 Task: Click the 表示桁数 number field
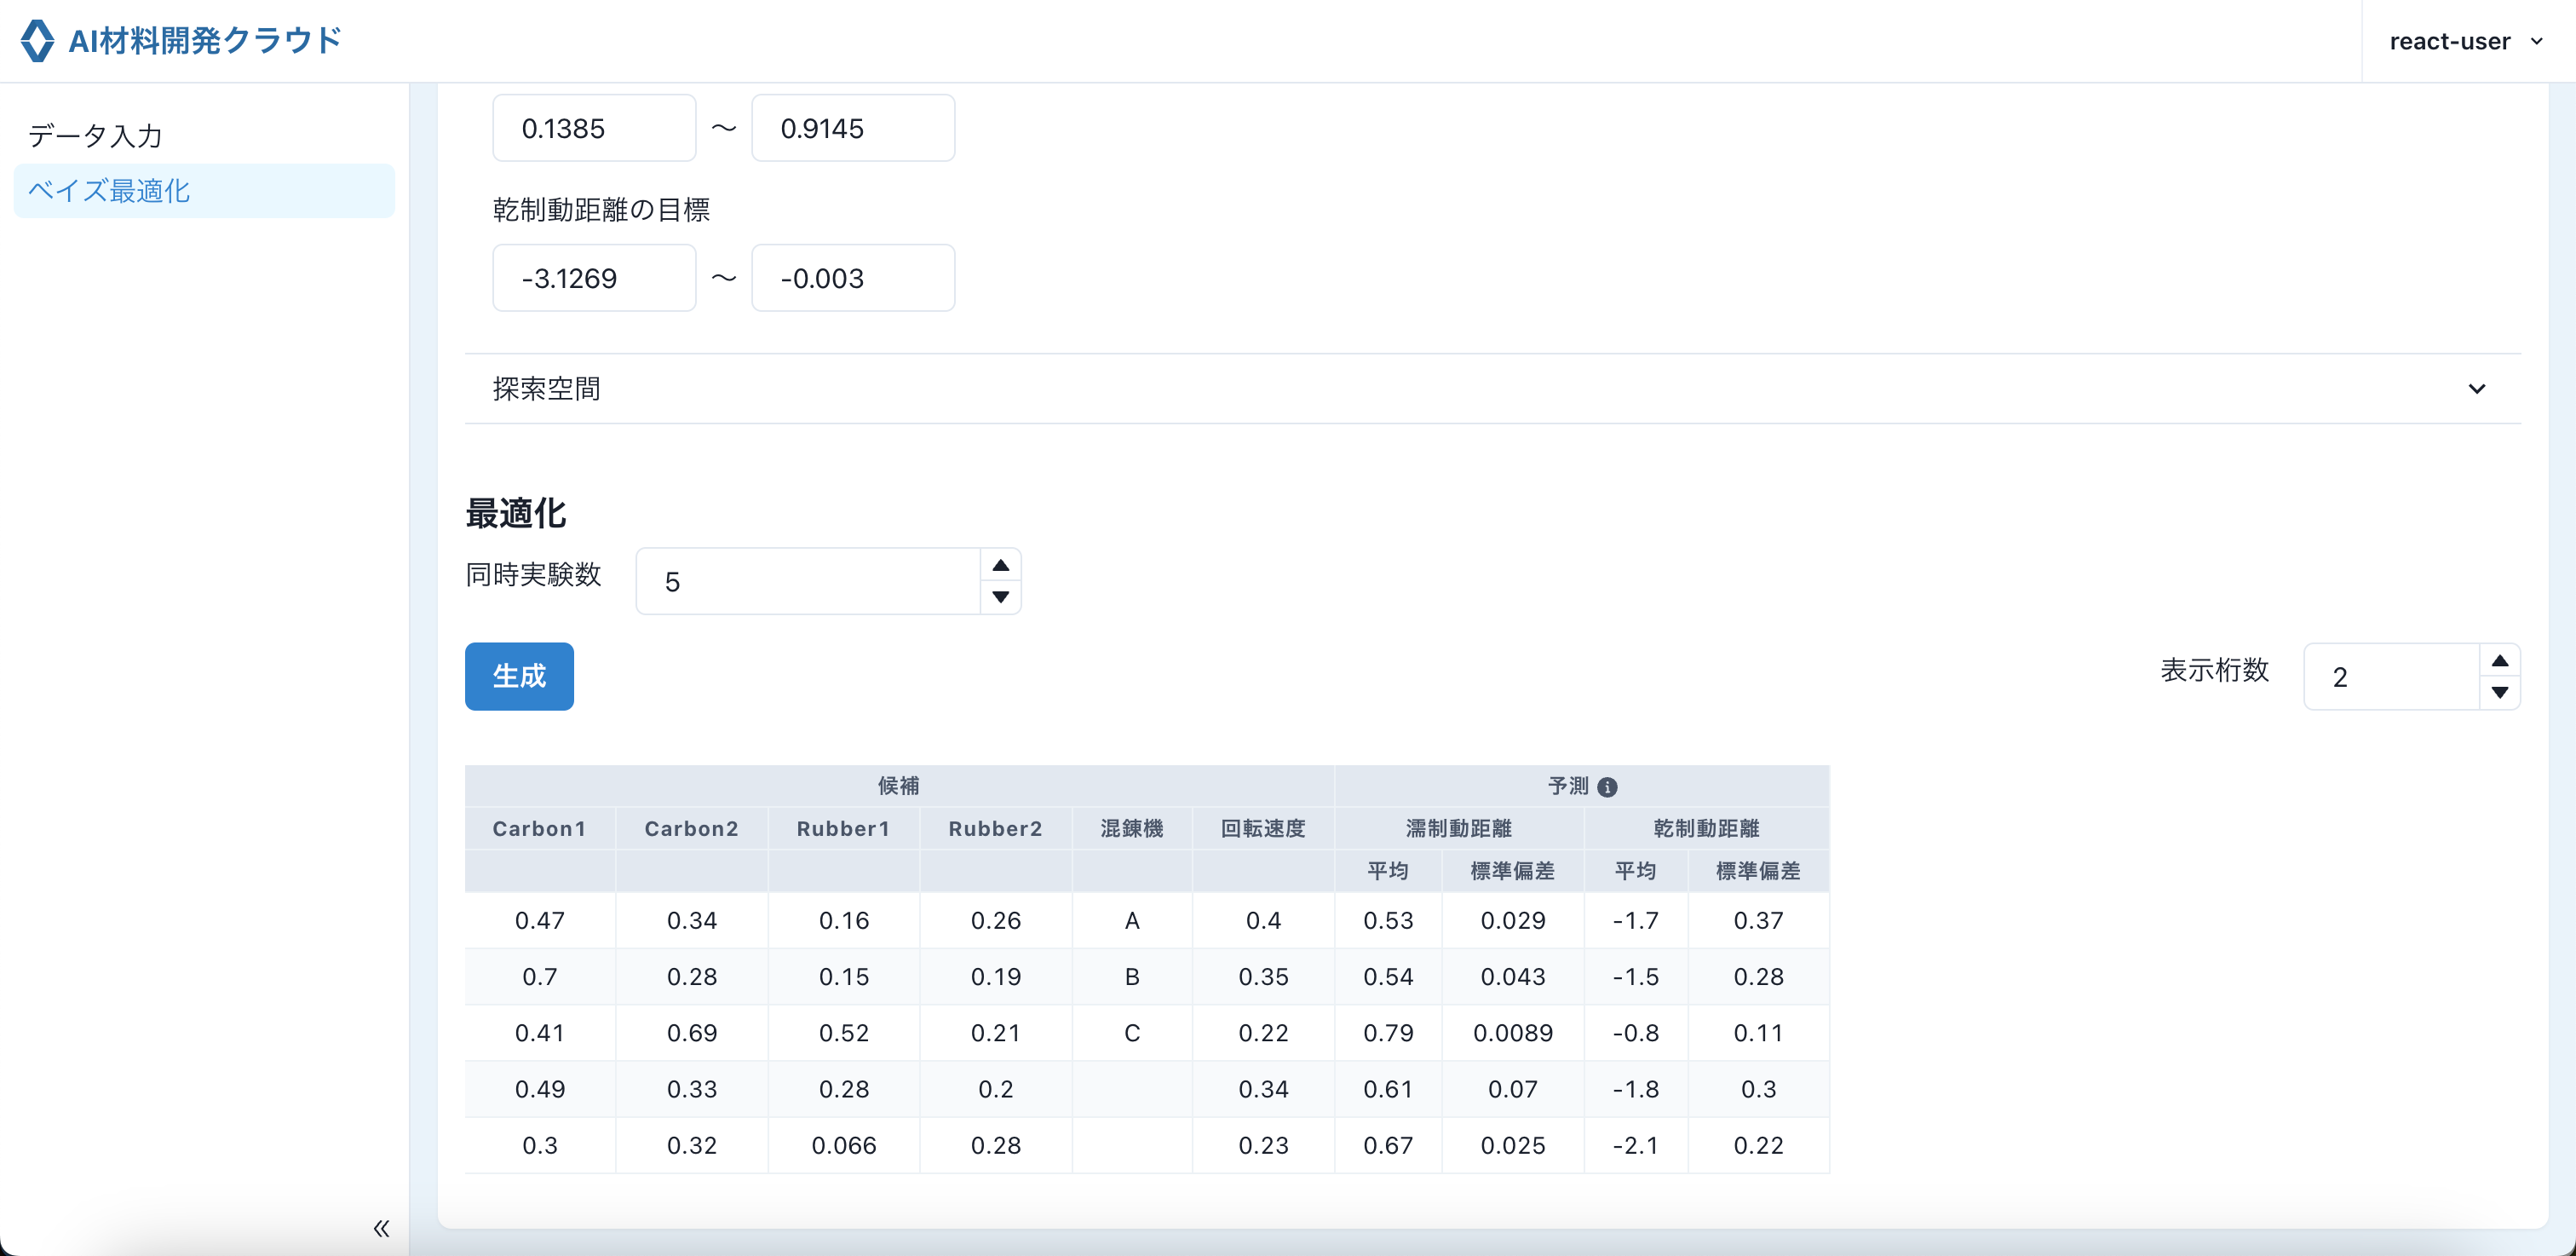(x=2390, y=677)
